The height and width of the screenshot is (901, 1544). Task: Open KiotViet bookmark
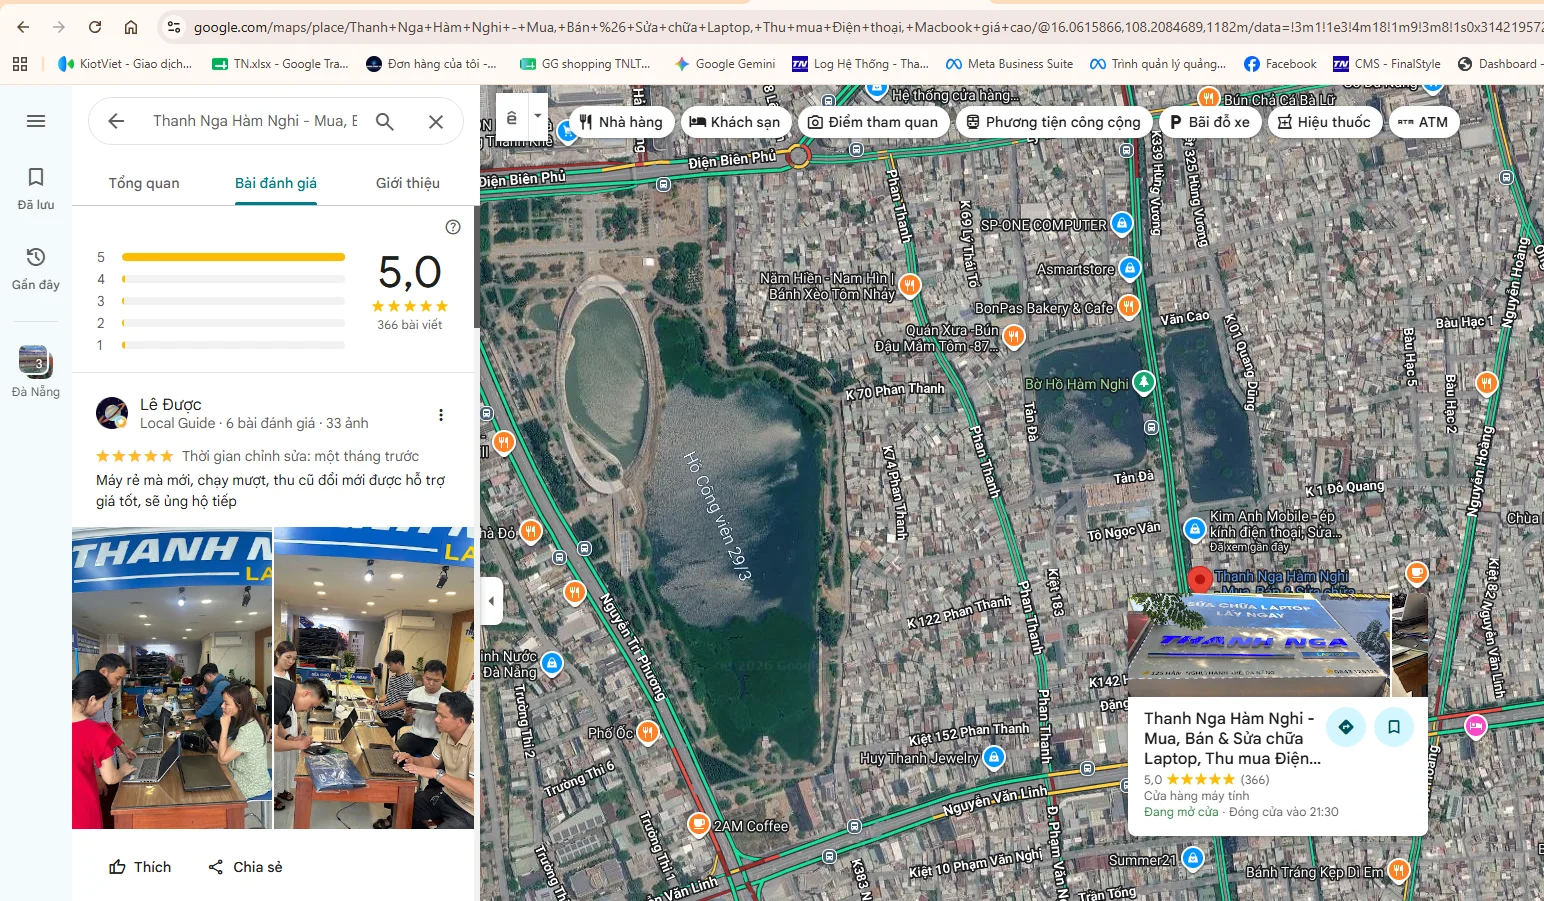(125, 64)
